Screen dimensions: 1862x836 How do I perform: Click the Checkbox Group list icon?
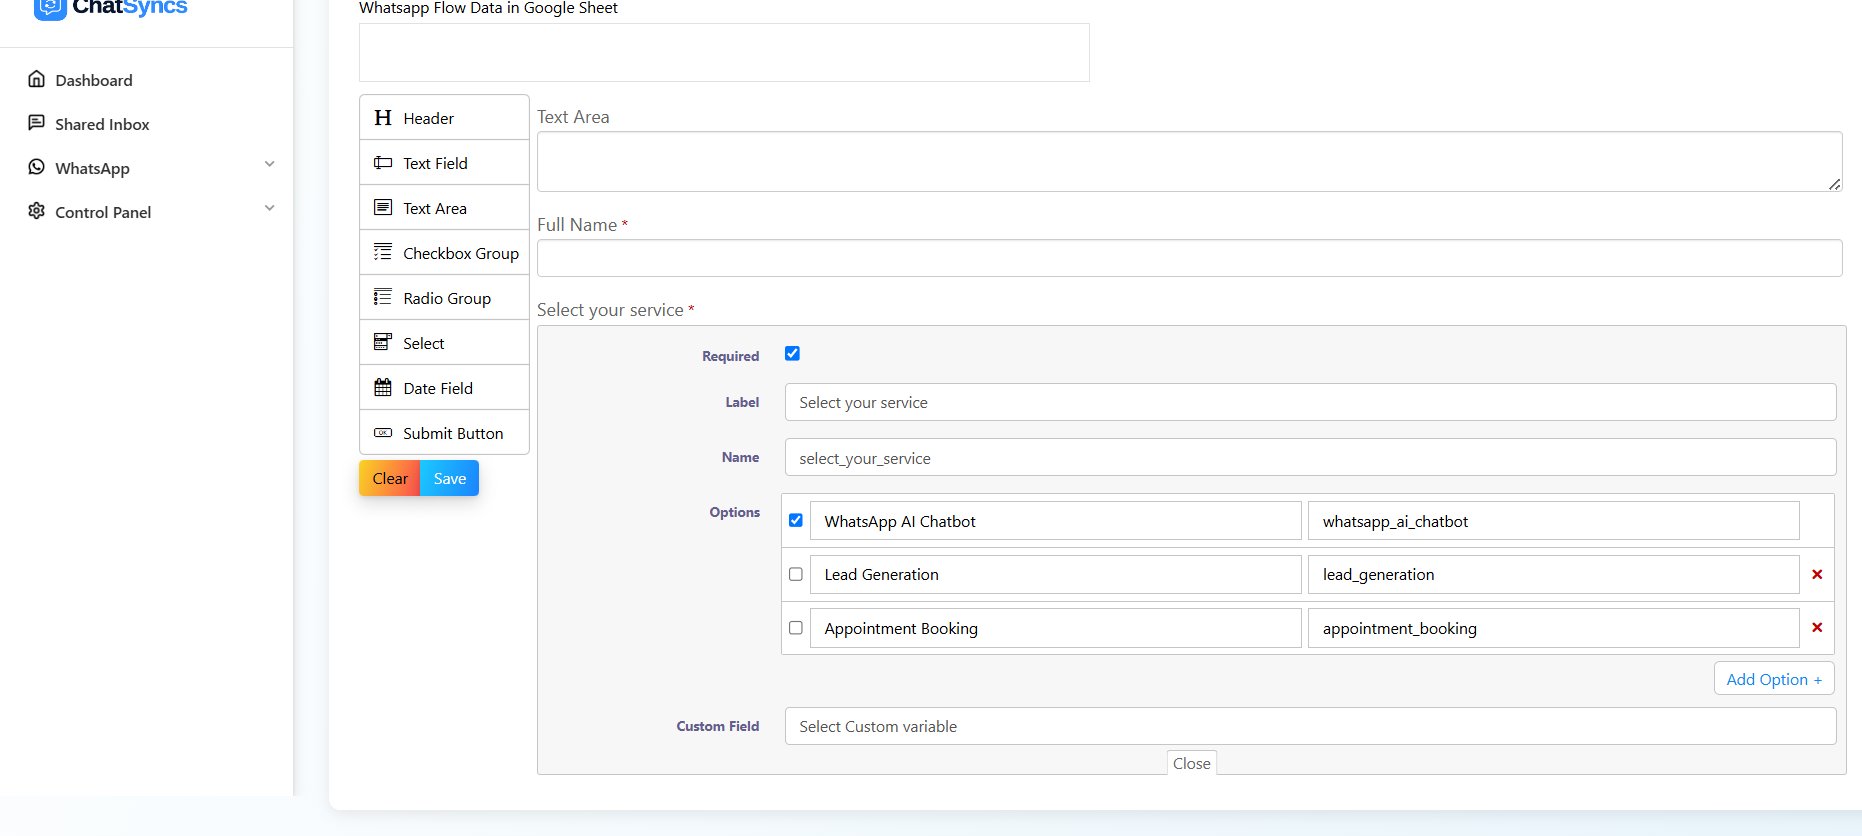[383, 252]
